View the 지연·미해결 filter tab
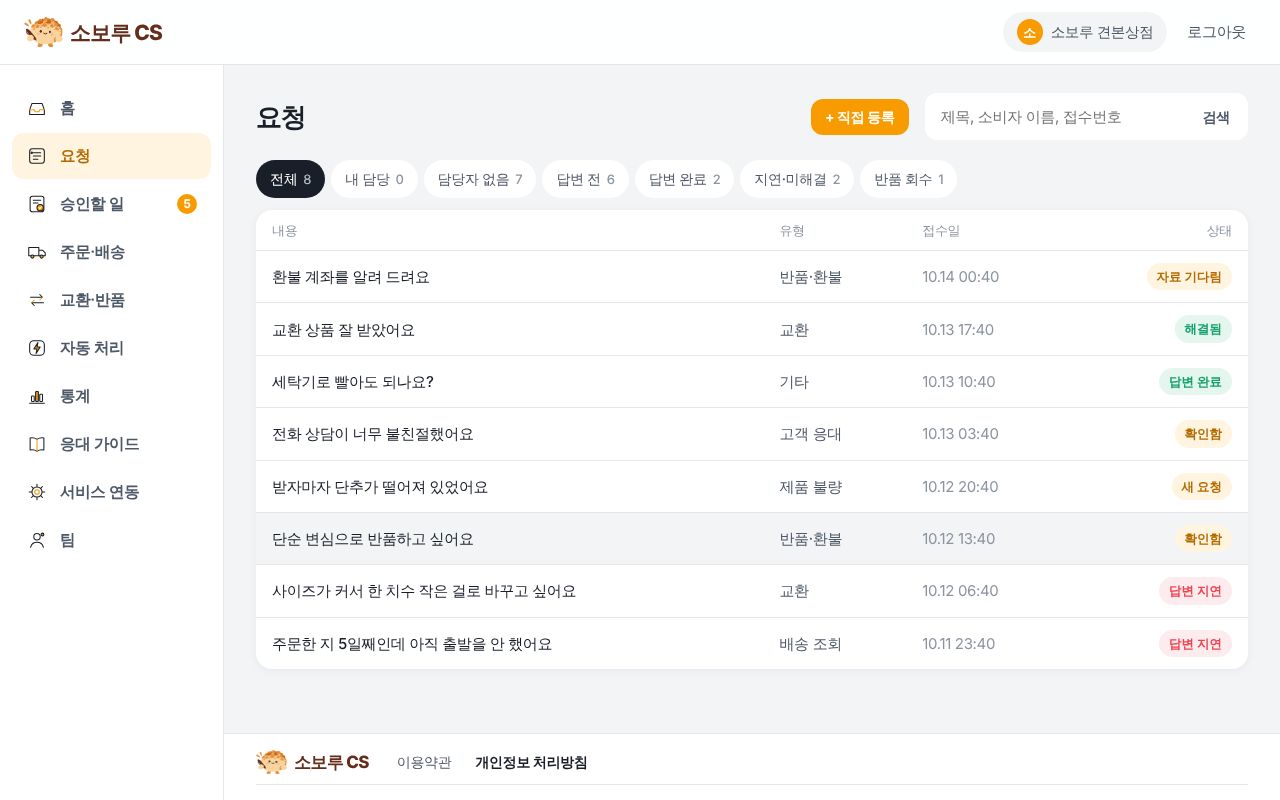This screenshot has height=800, width=1280. pyautogui.click(x=797, y=179)
